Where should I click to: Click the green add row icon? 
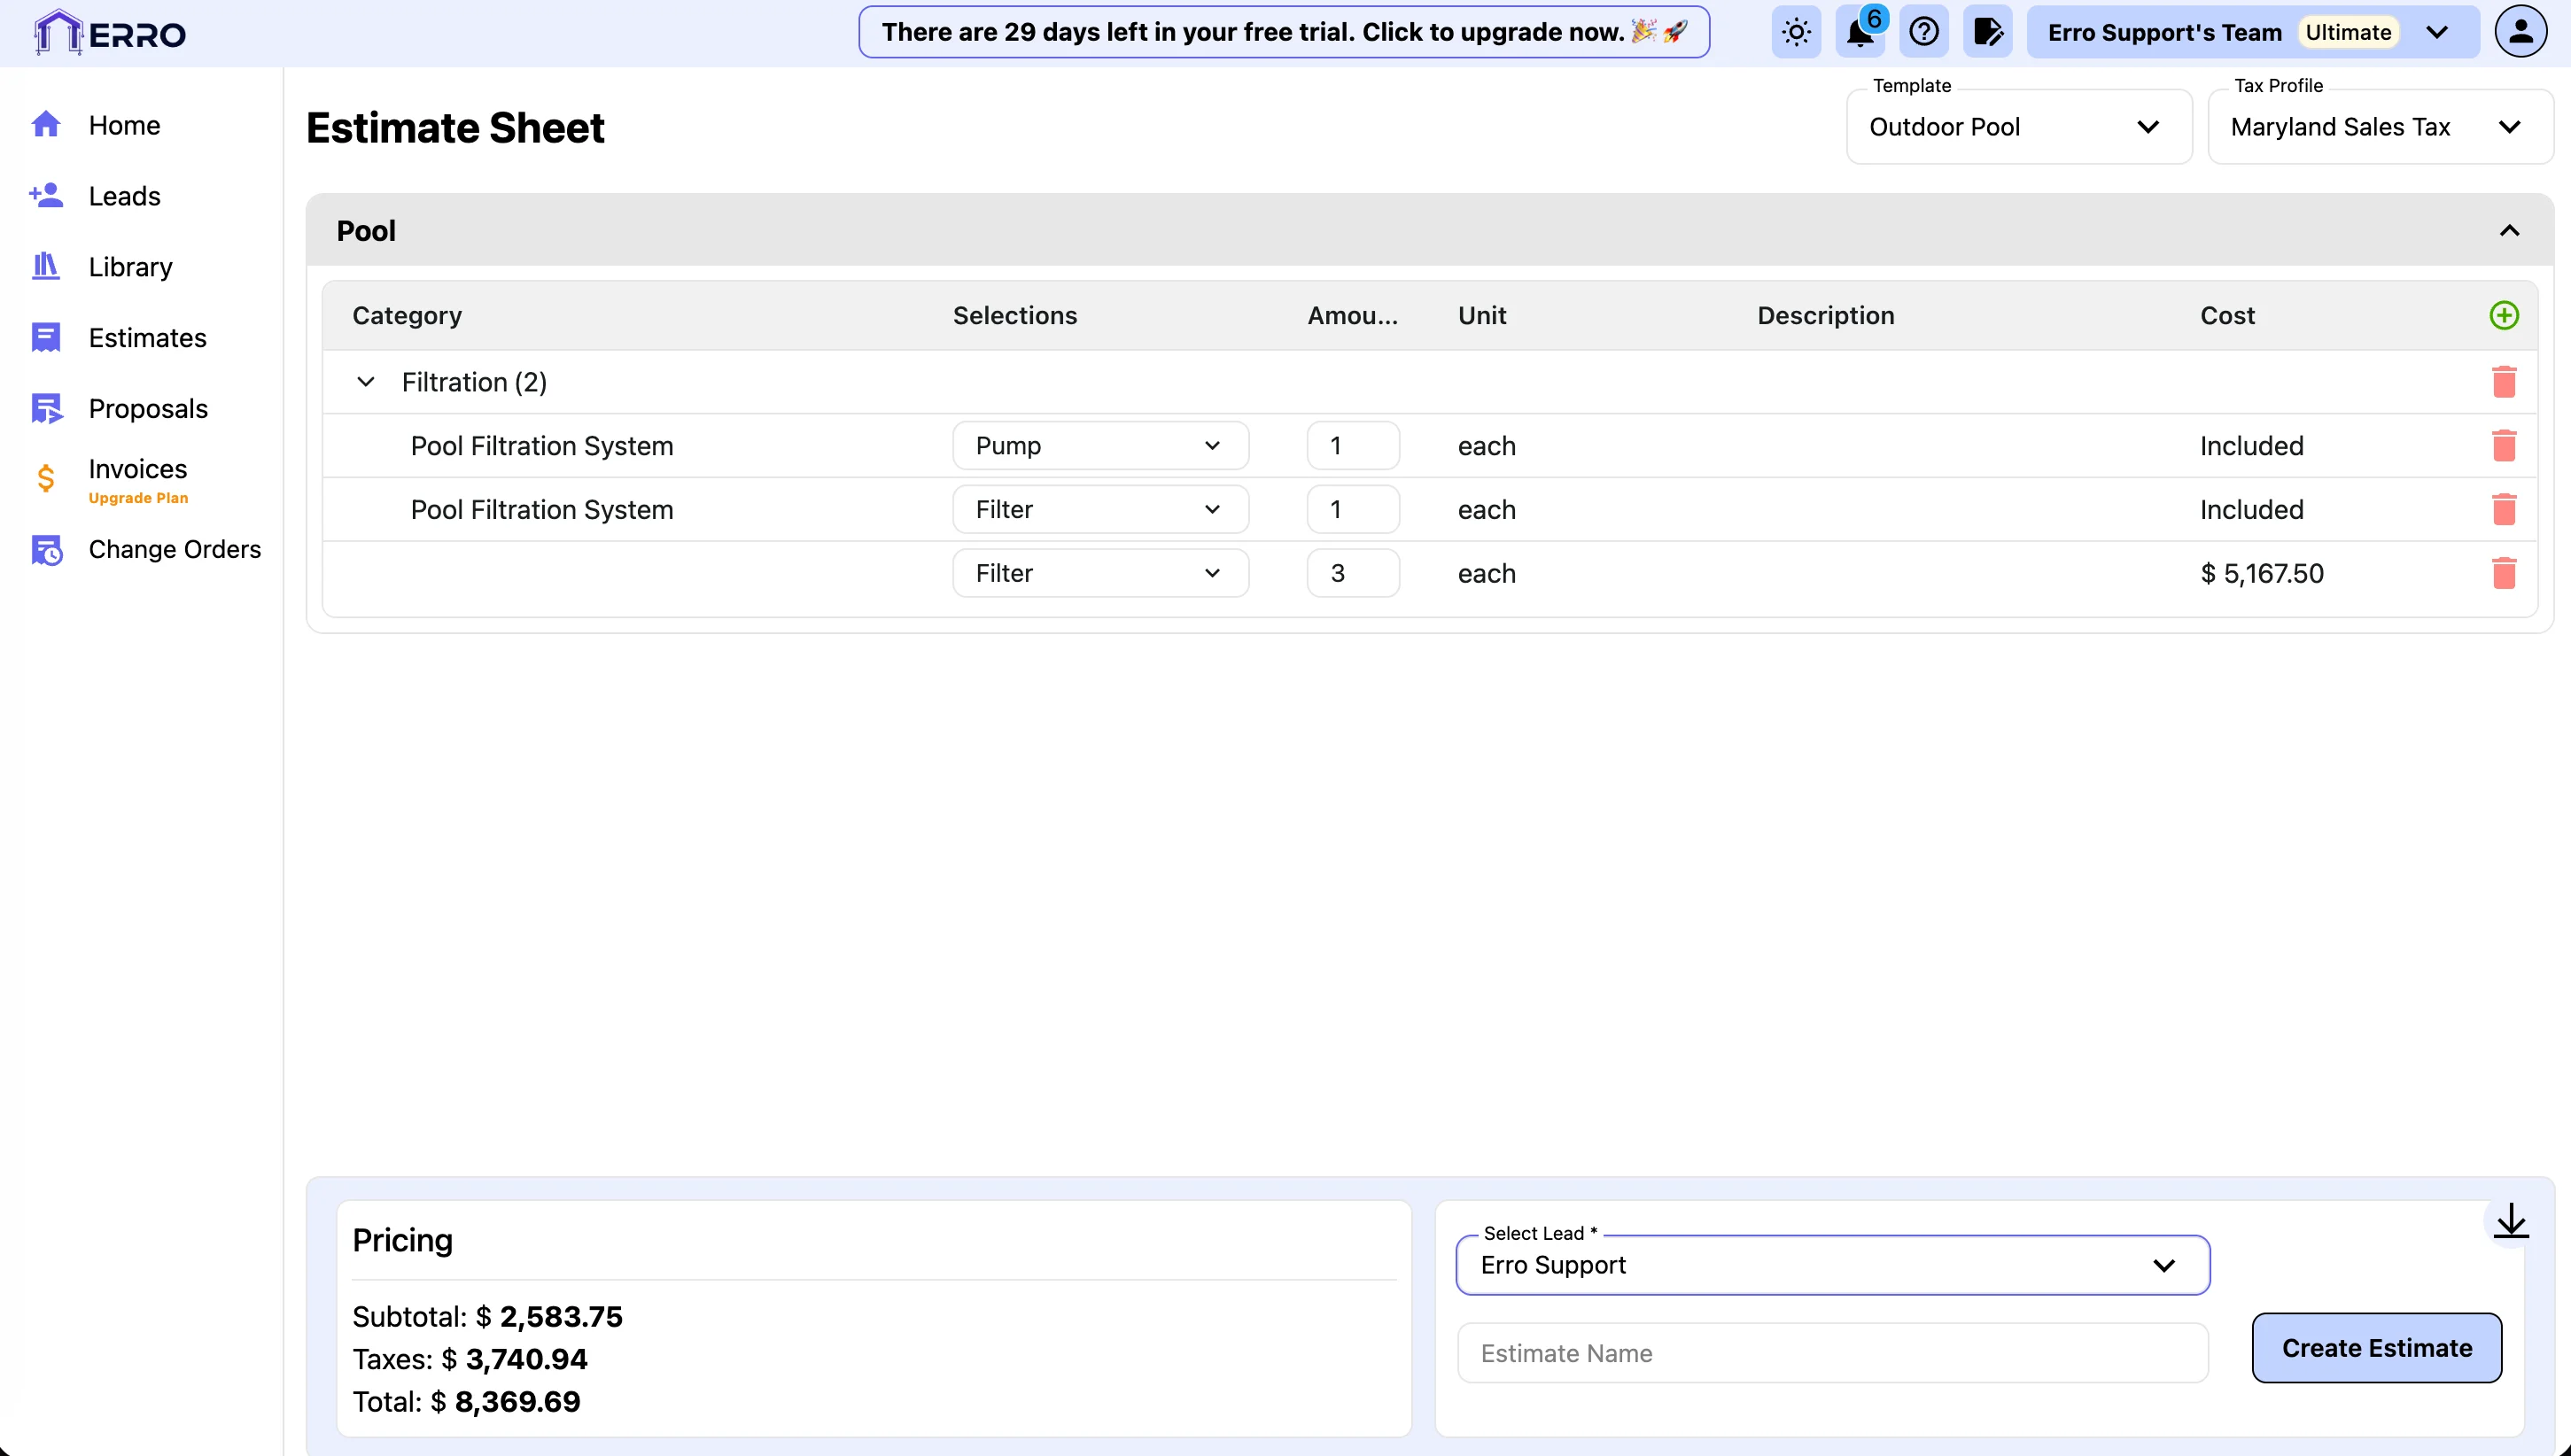(2503, 315)
